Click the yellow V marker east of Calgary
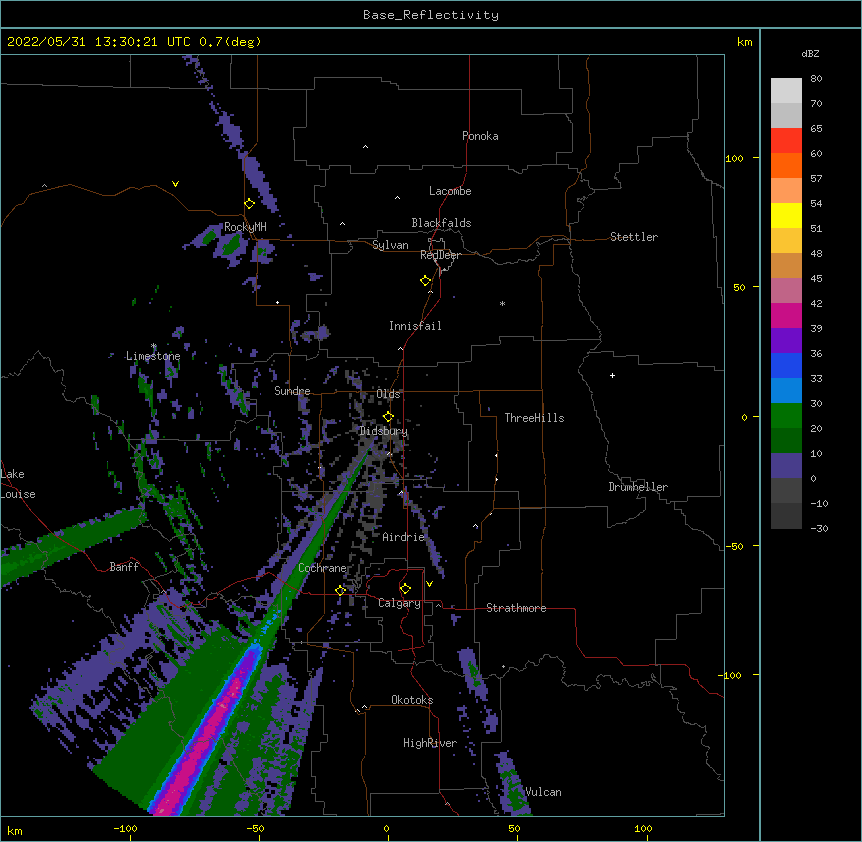Screen dimensions: 862x842 click(429, 584)
